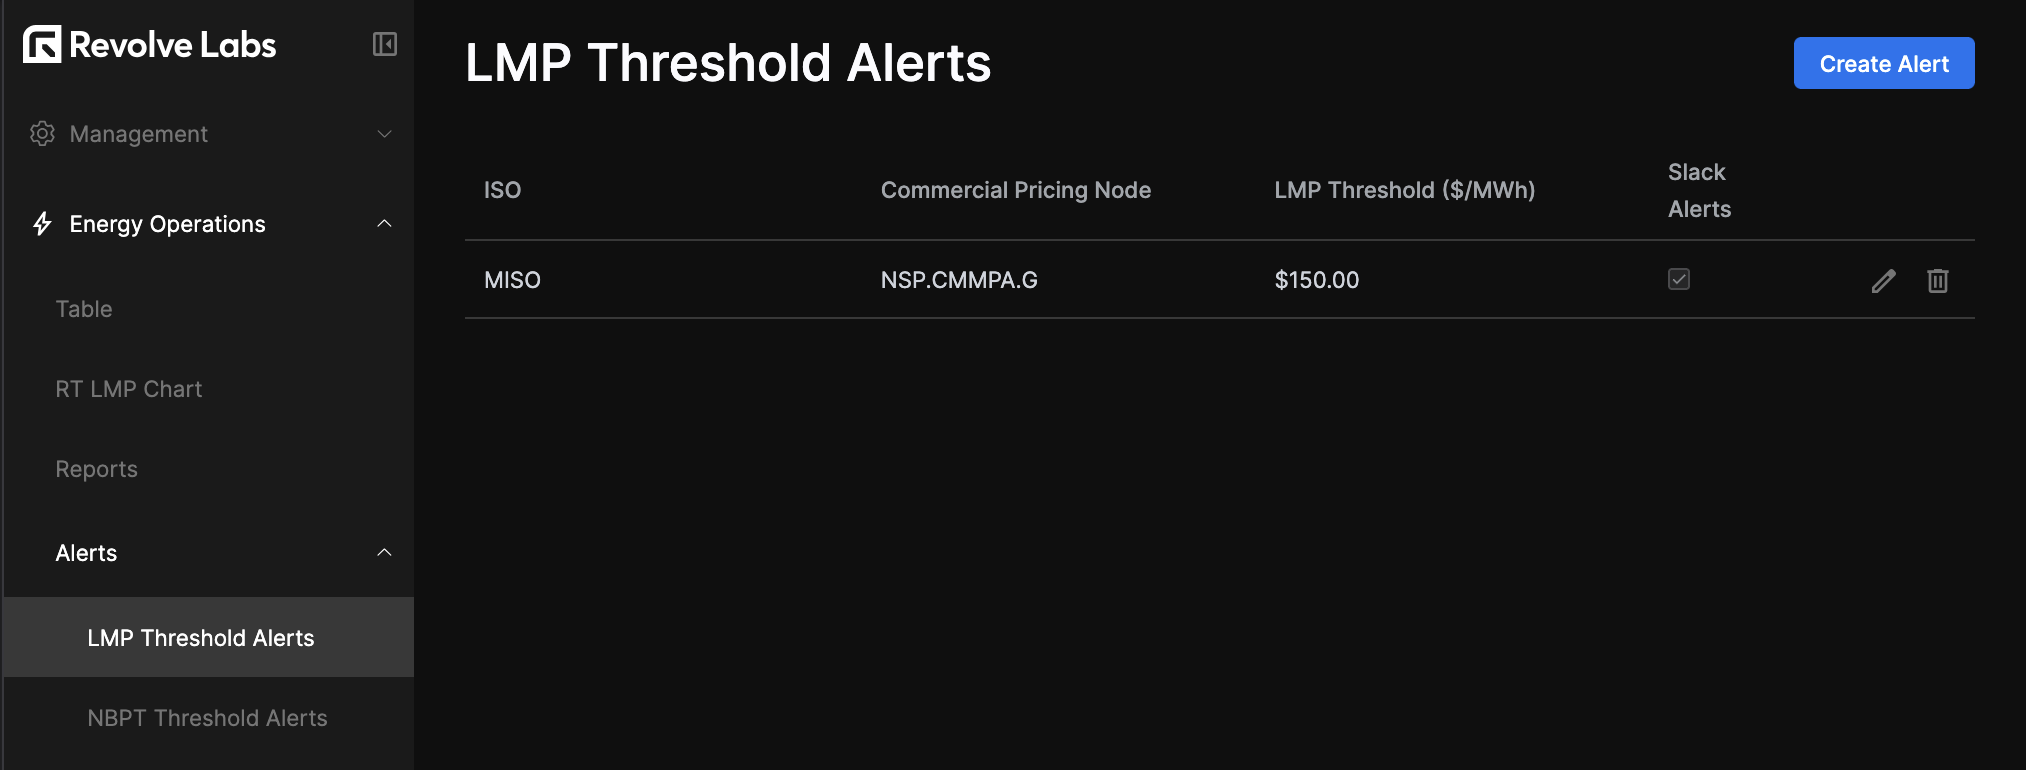Open the RT LMP Chart page
Image resolution: width=2026 pixels, height=770 pixels.
click(129, 388)
